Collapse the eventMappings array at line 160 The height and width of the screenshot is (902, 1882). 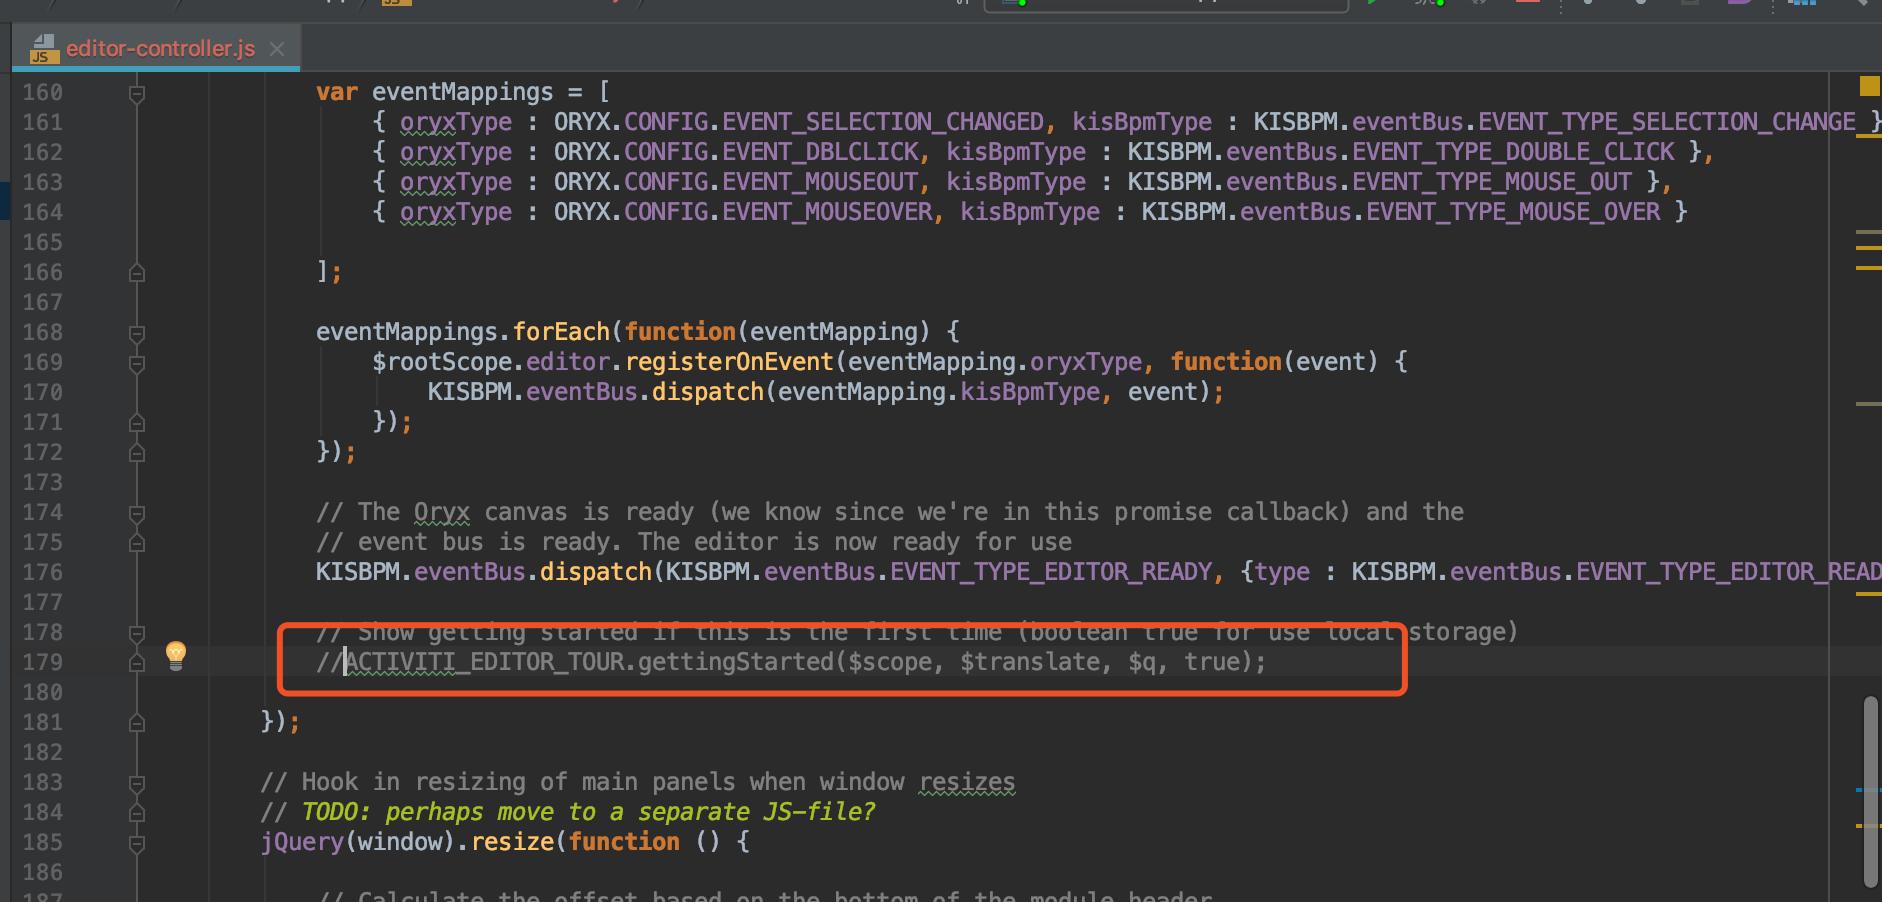coord(137,93)
